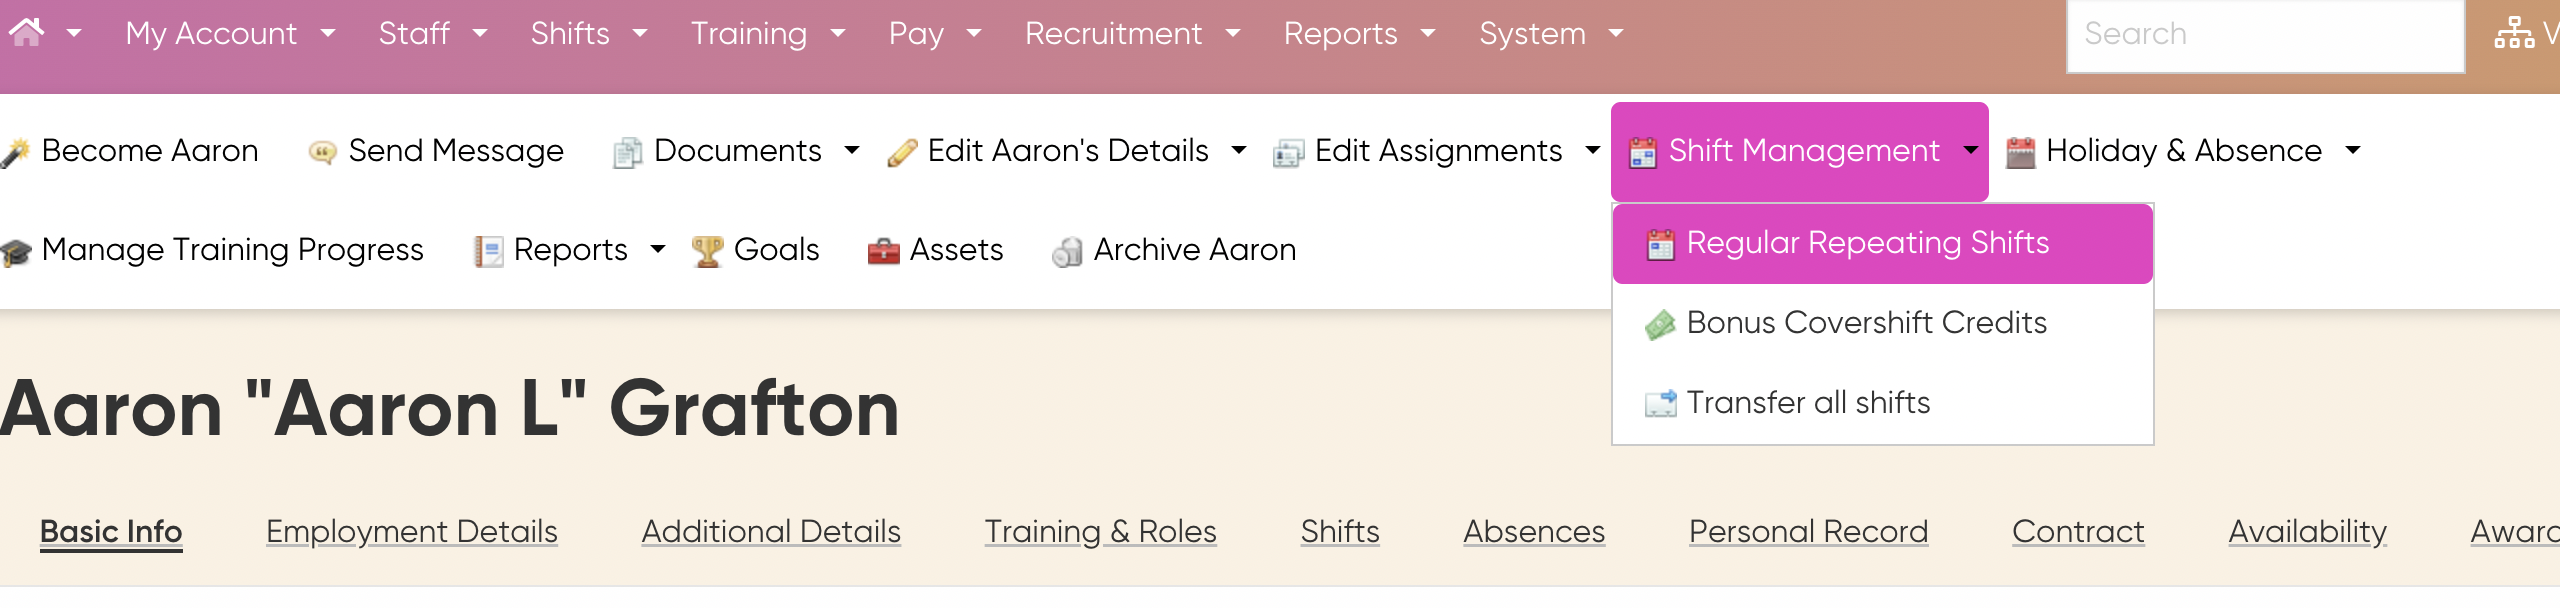Click the Become Aaron wand icon

point(14,152)
